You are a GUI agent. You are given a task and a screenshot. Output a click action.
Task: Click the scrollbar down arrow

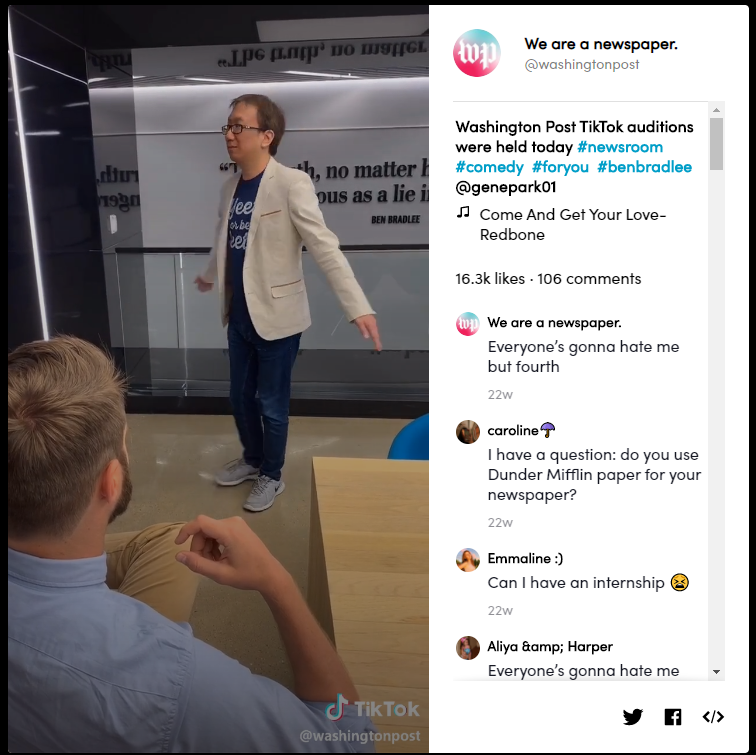click(x=716, y=672)
